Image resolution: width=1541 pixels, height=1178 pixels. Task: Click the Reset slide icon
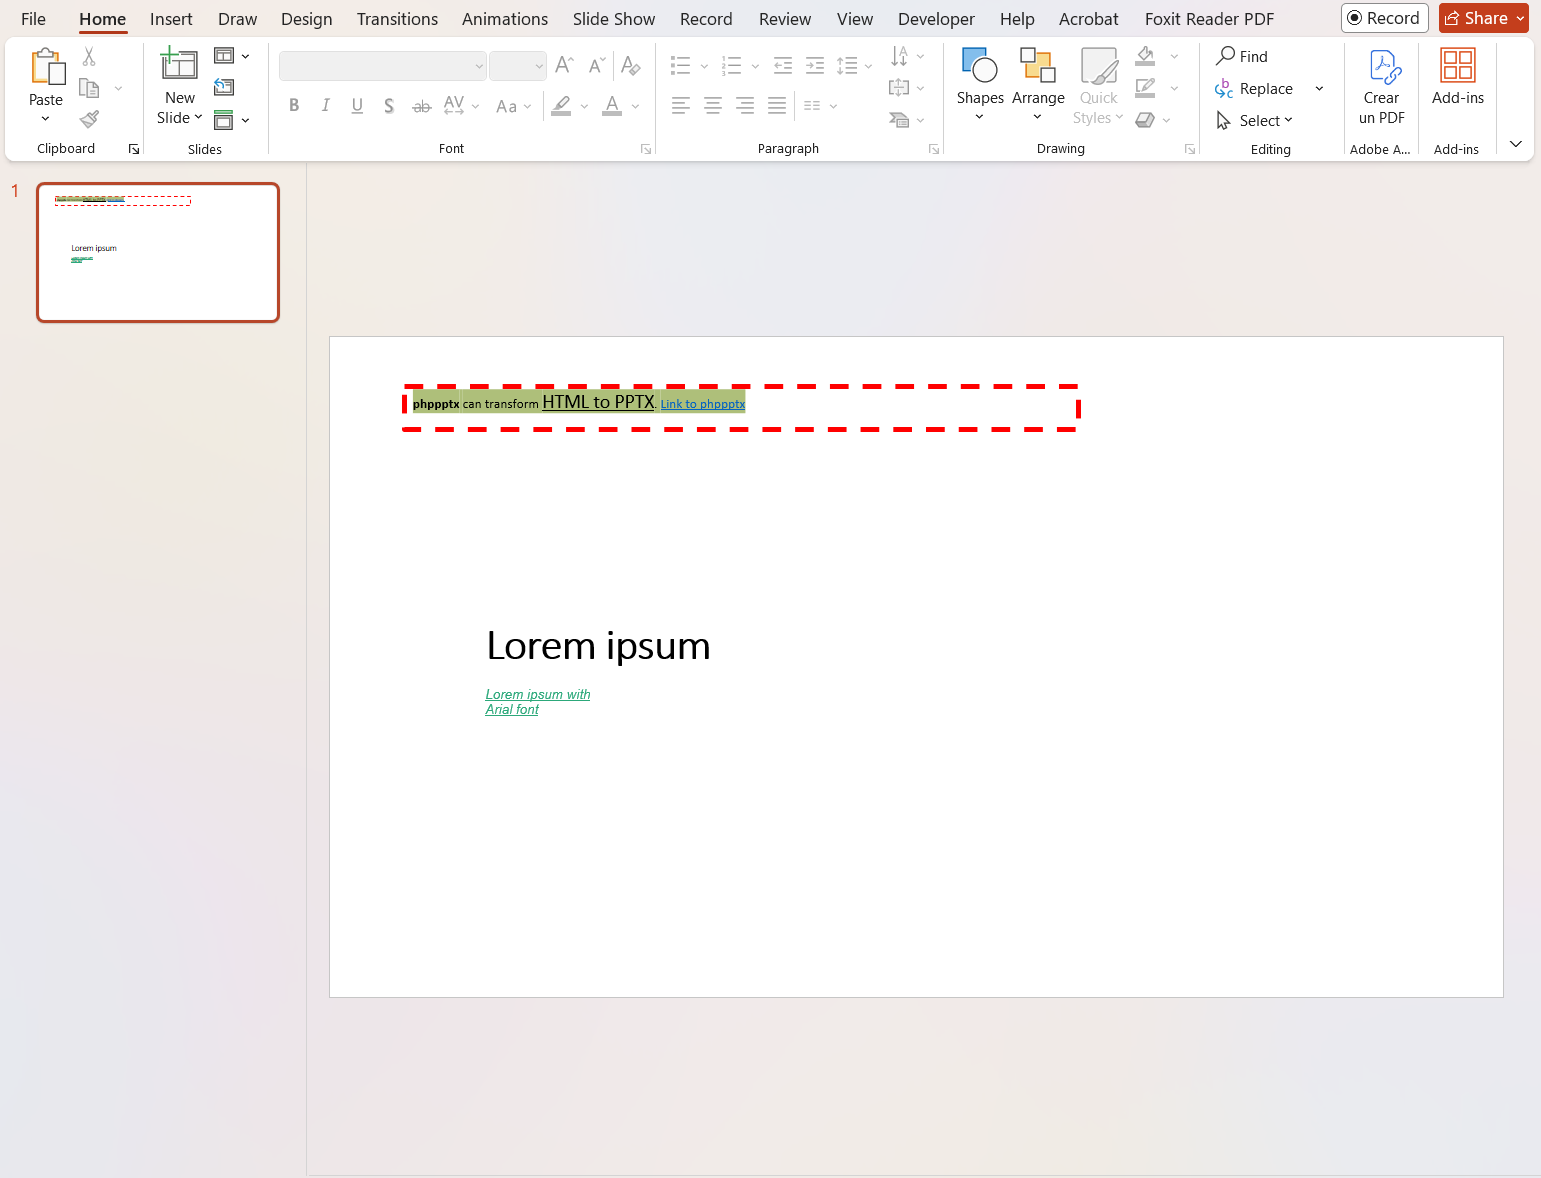[224, 88]
